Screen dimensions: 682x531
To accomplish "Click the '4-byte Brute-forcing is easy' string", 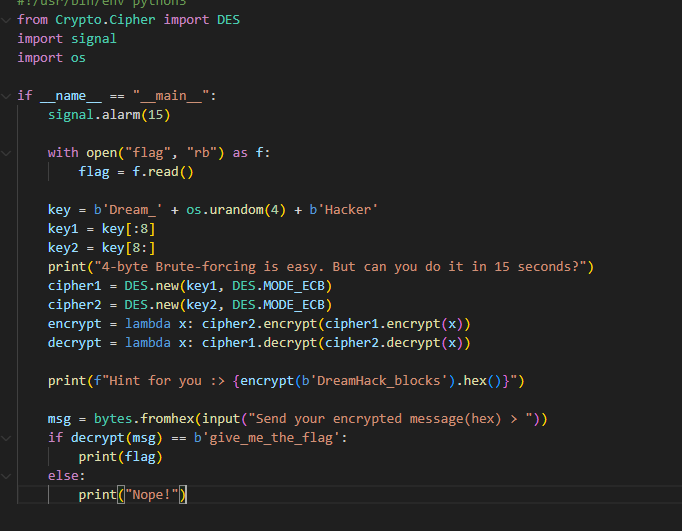I will (340, 267).
